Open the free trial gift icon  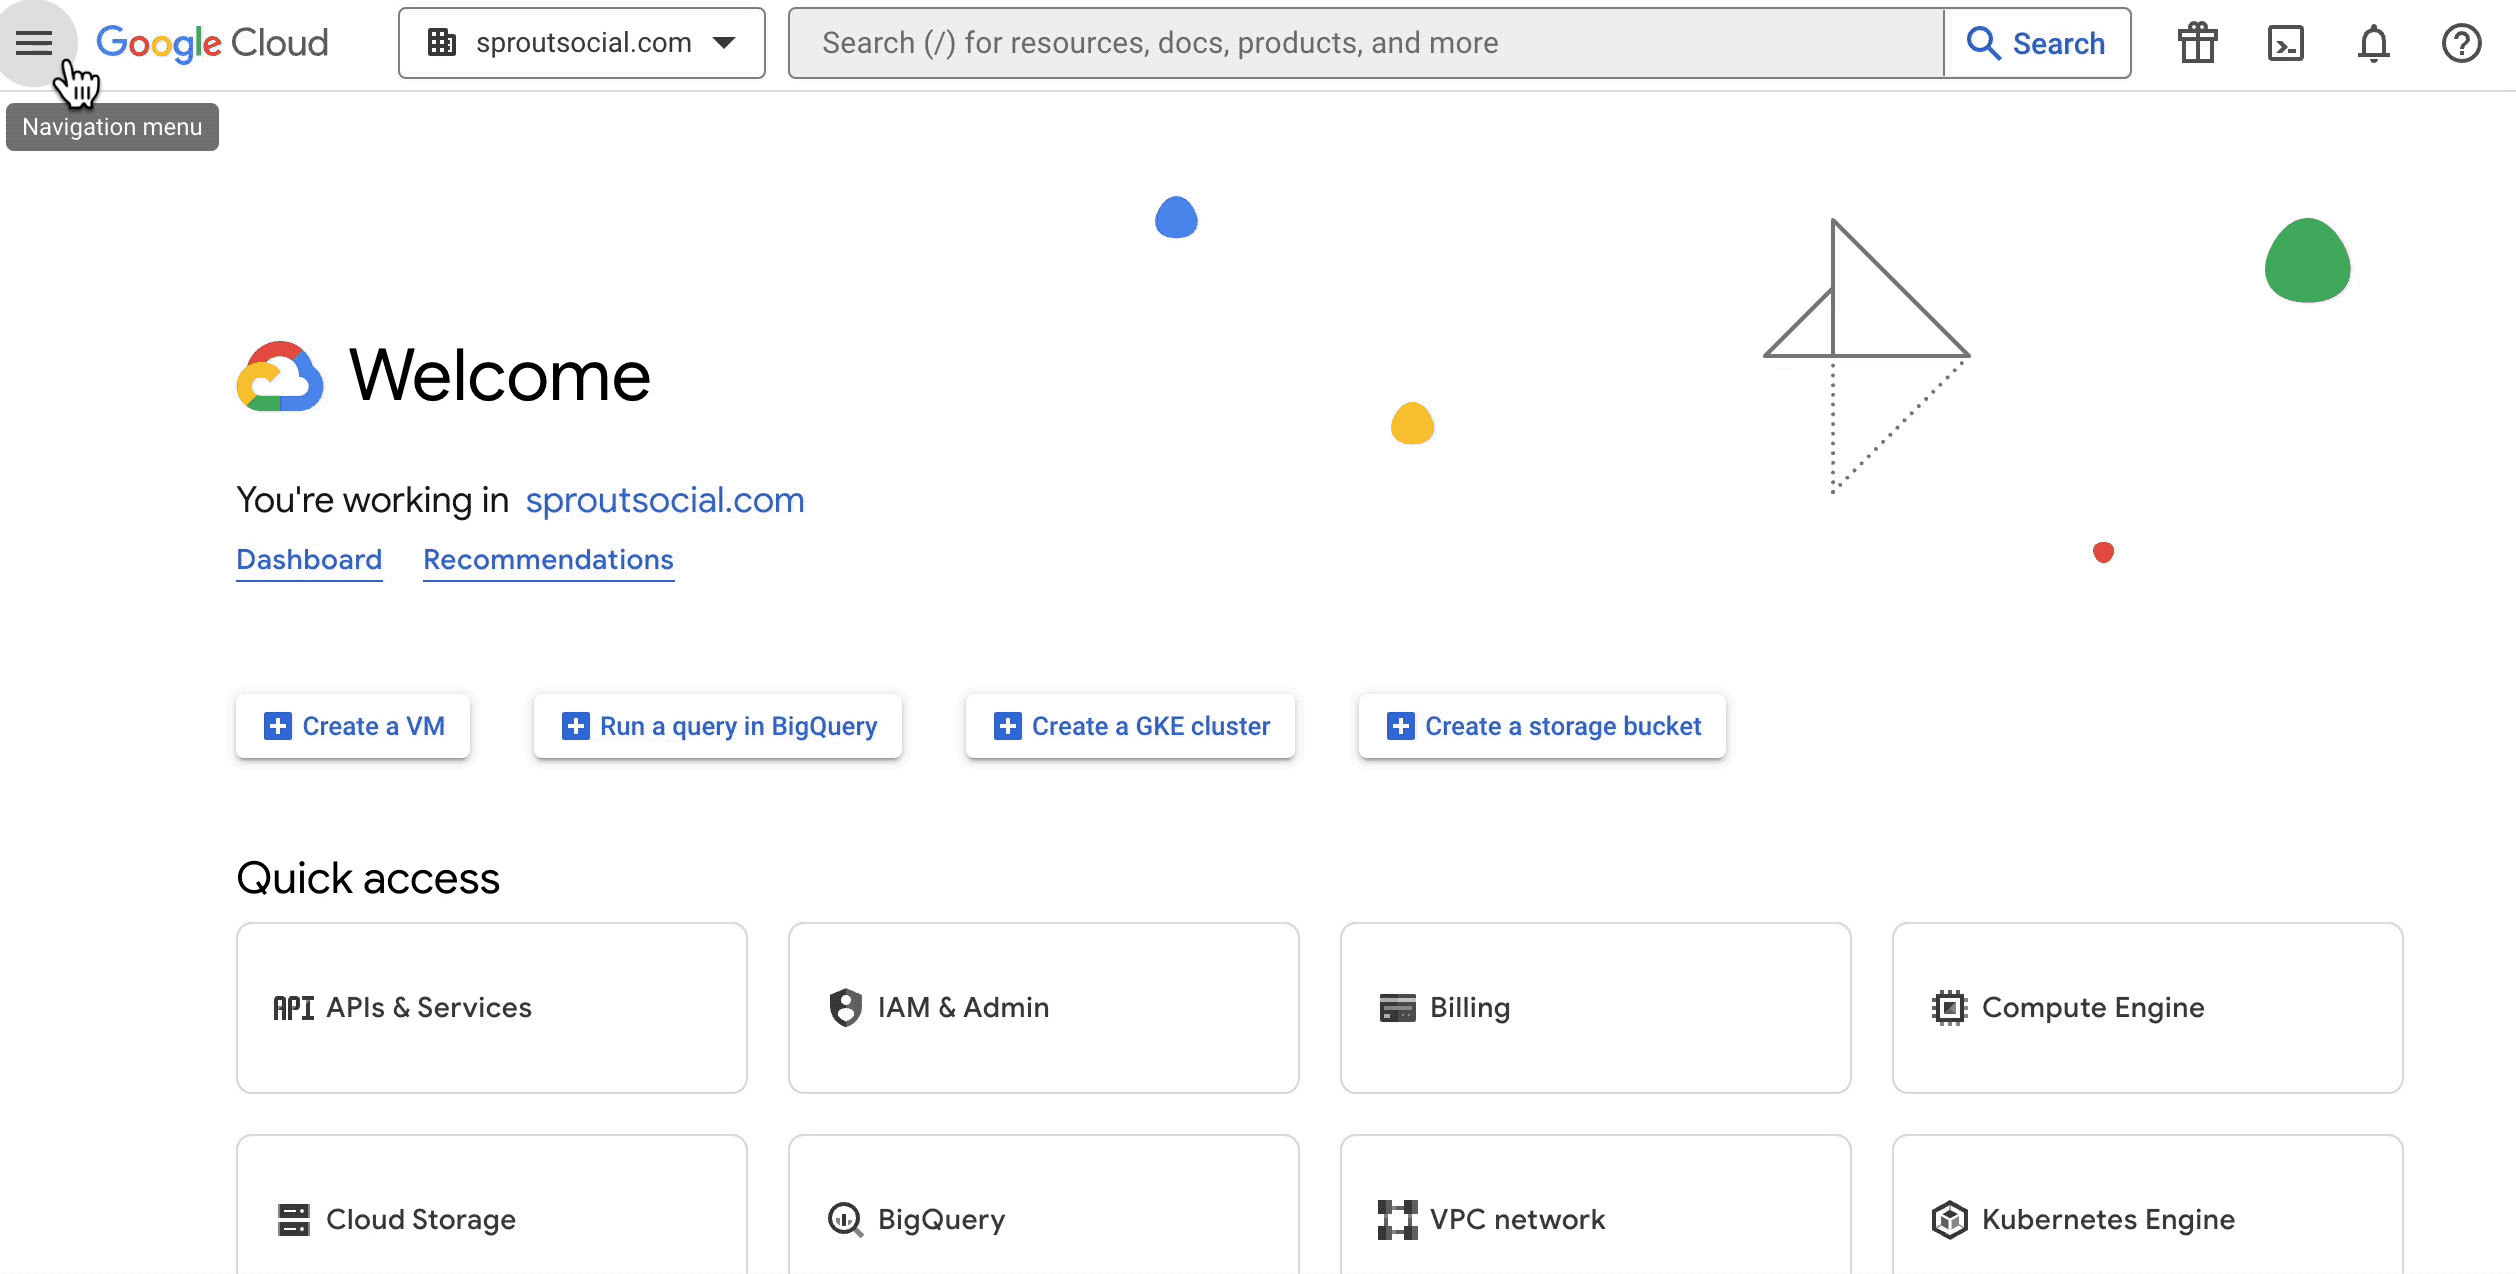tap(2197, 43)
